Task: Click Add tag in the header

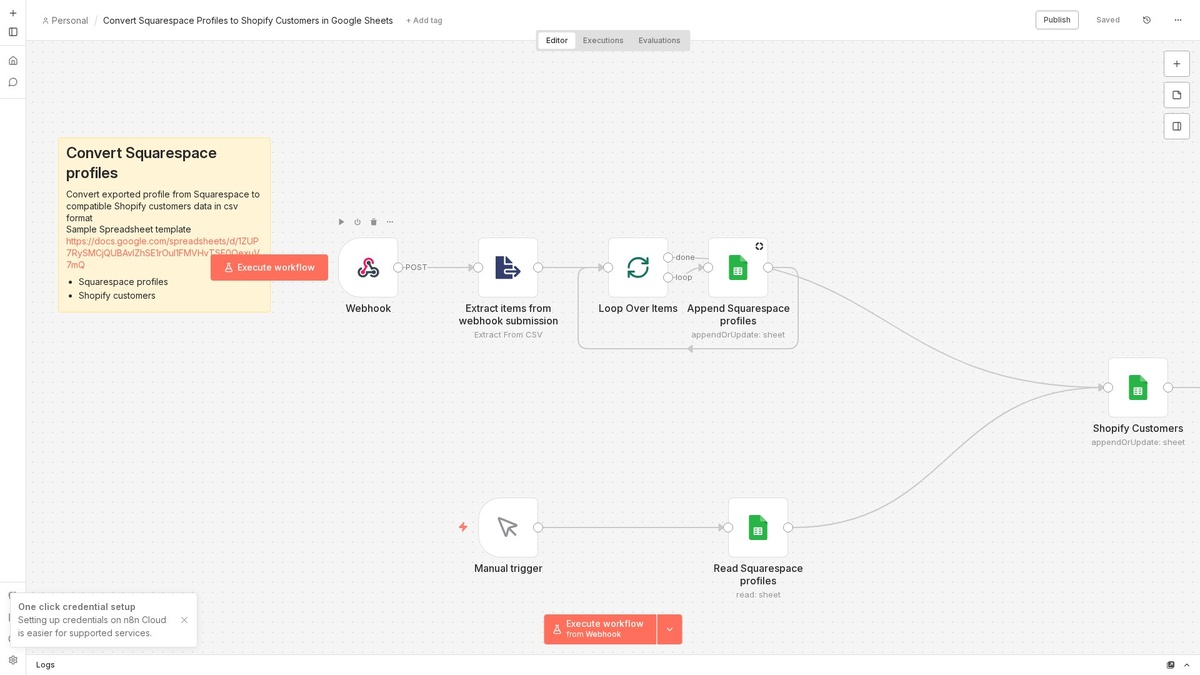Action: point(424,20)
